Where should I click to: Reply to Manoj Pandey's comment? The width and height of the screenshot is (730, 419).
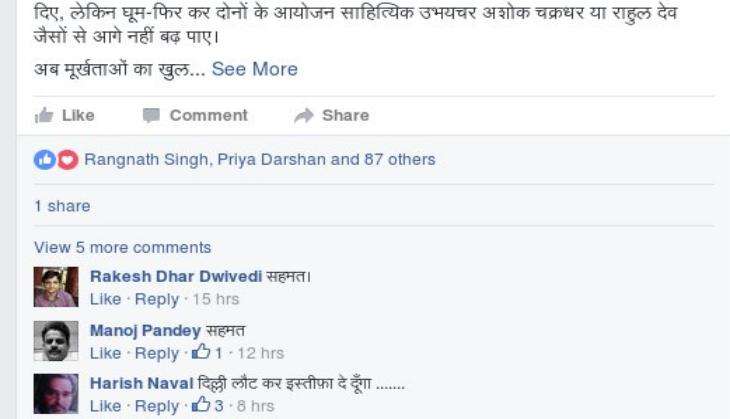pos(157,353)
